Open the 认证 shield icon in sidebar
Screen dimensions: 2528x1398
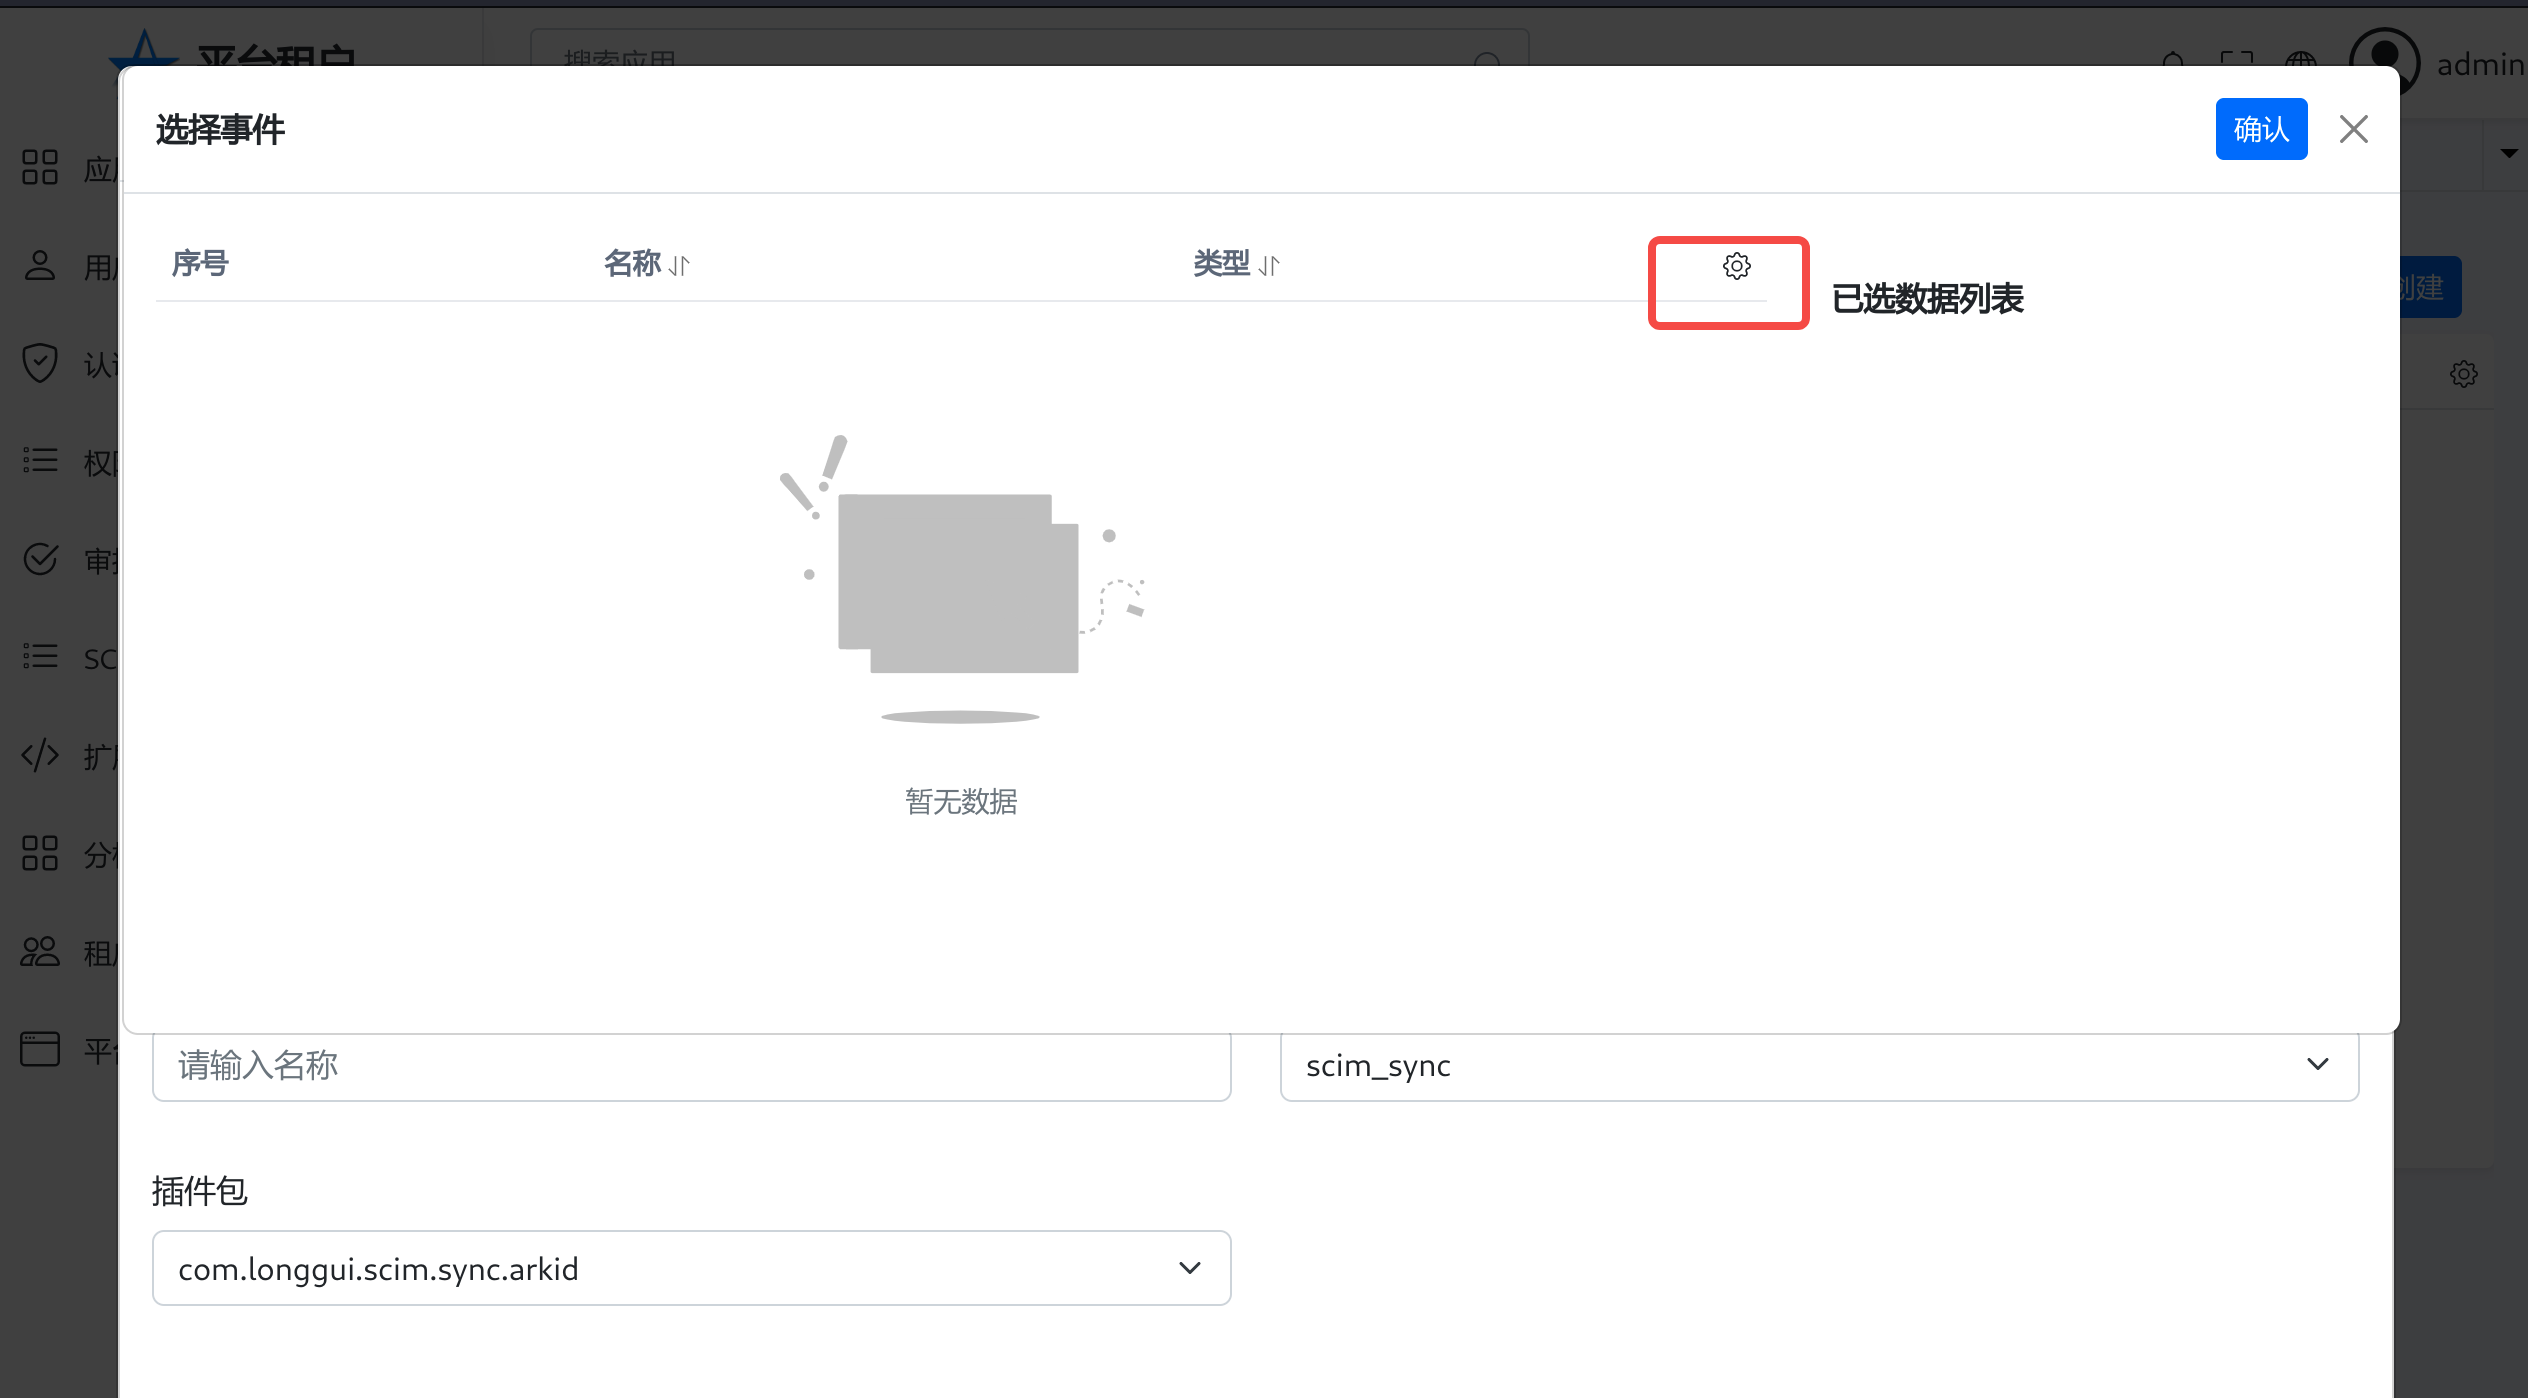point(40,363)
